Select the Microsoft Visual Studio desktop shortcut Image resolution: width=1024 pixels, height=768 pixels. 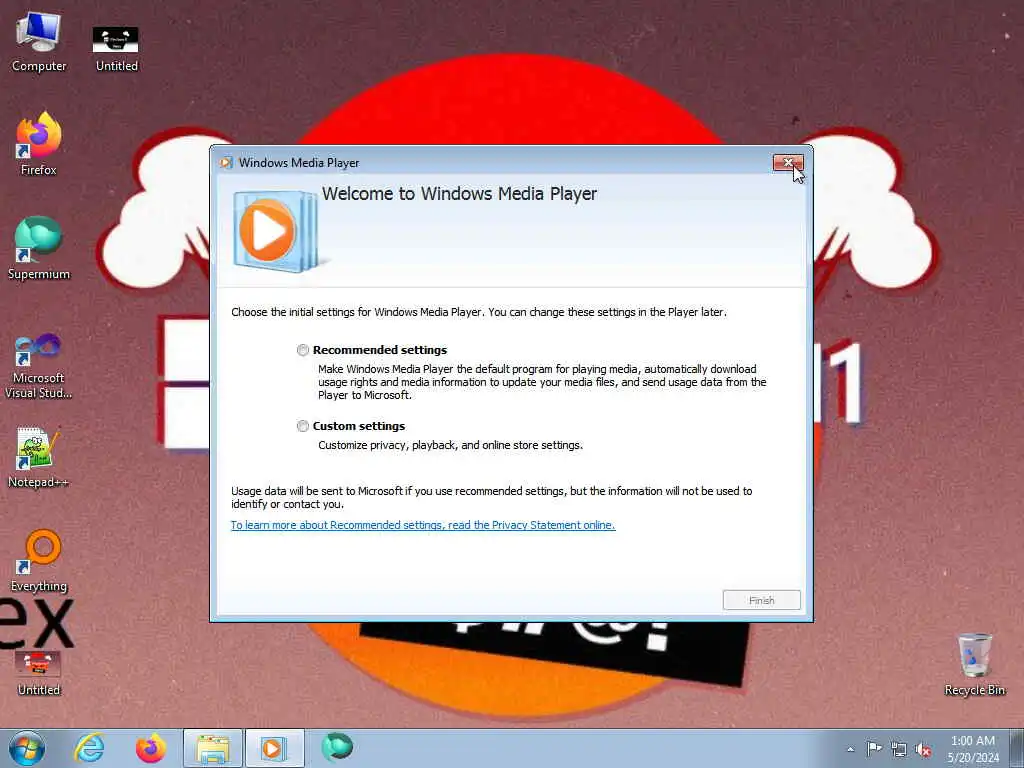point(39,366)
